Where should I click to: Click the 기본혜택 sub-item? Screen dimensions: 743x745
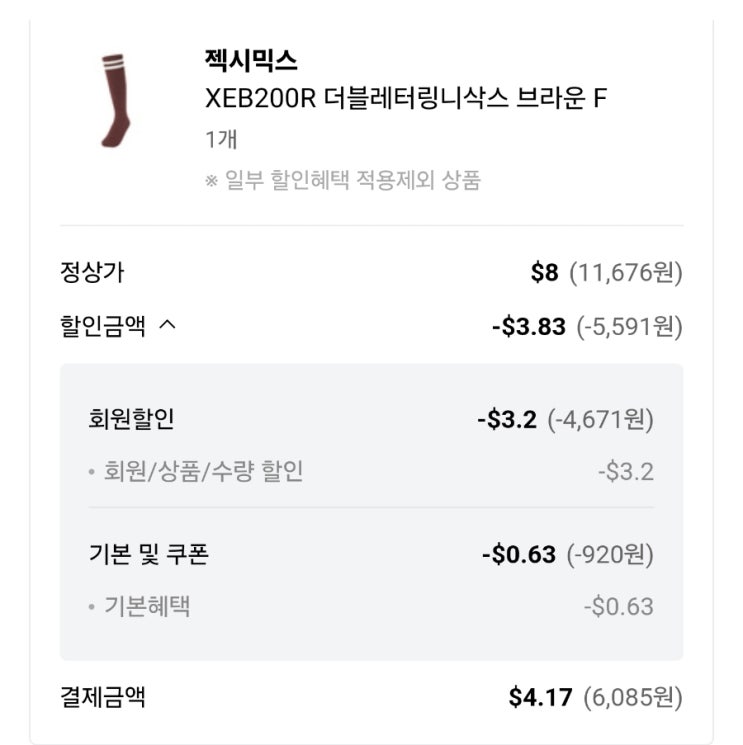coord(147,606)
